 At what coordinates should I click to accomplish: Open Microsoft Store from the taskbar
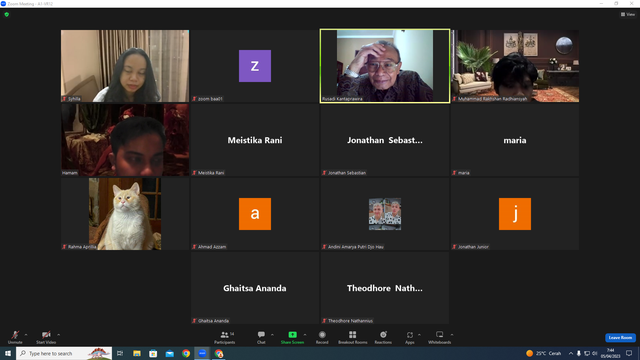click(153, 353)
